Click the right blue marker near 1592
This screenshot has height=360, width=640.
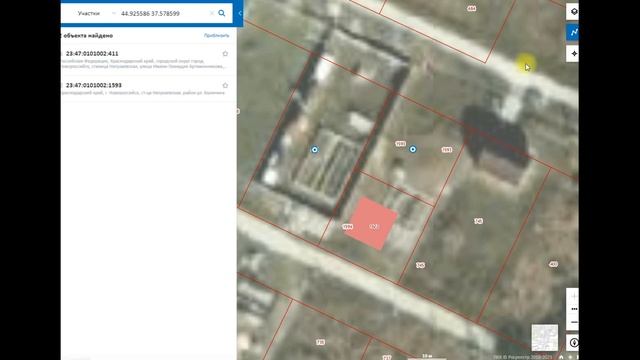click(413, 149)
